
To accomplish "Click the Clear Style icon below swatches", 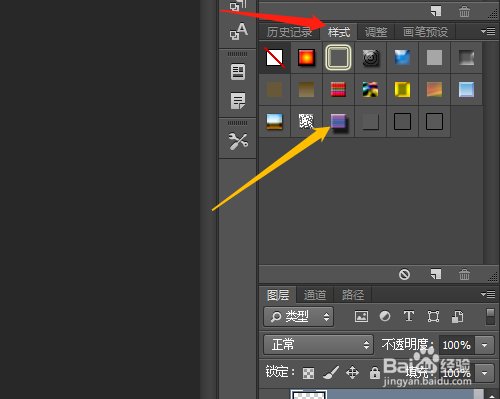I will (x=404, y=274).
